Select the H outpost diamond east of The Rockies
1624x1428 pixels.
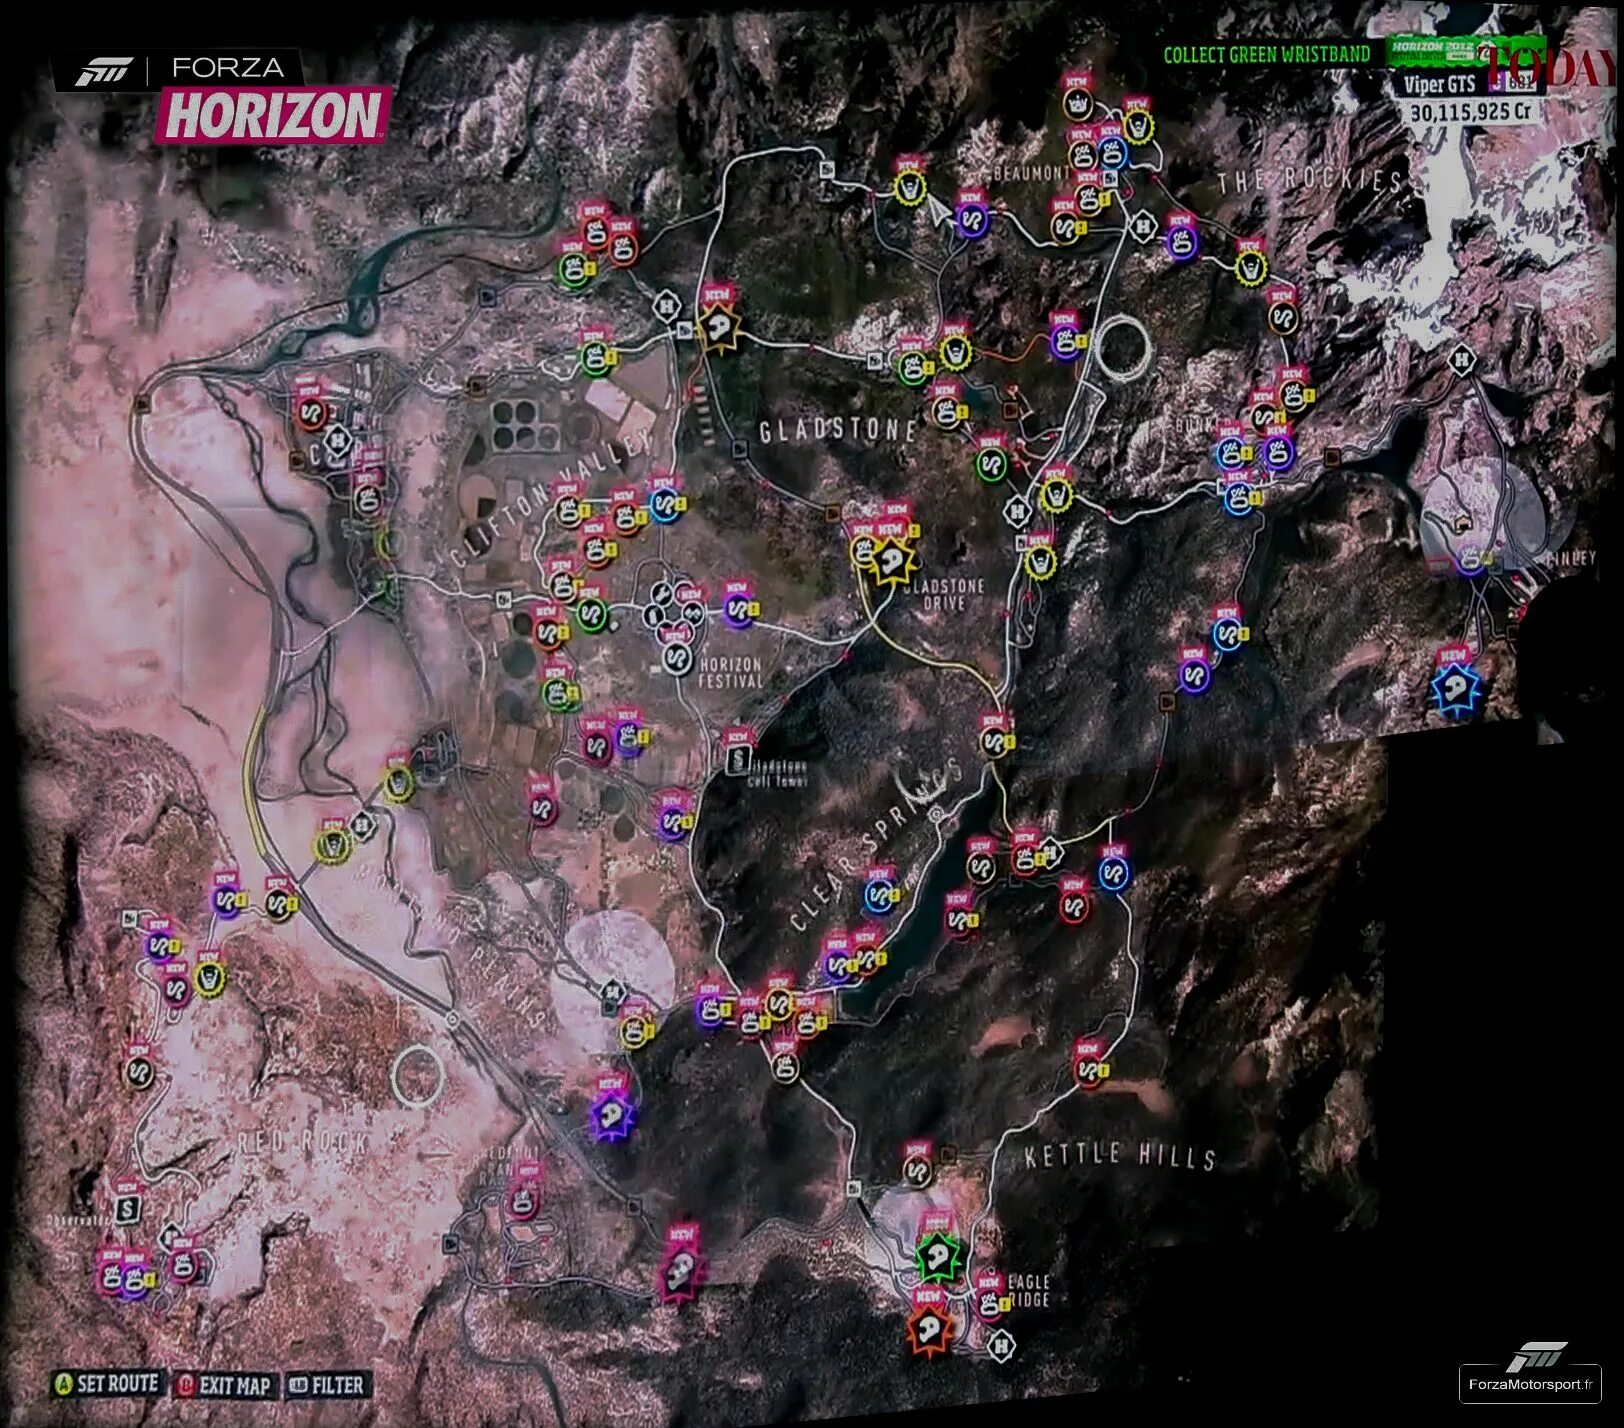pos(1462,359)
